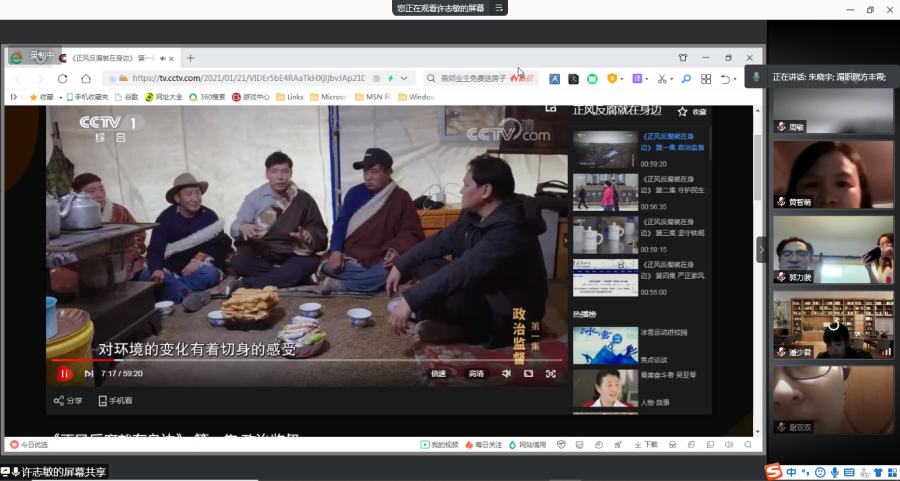Viewport: 900px width, 481px height.
Task: Open the Links bookmarks folder
Action: pos(289,97)
